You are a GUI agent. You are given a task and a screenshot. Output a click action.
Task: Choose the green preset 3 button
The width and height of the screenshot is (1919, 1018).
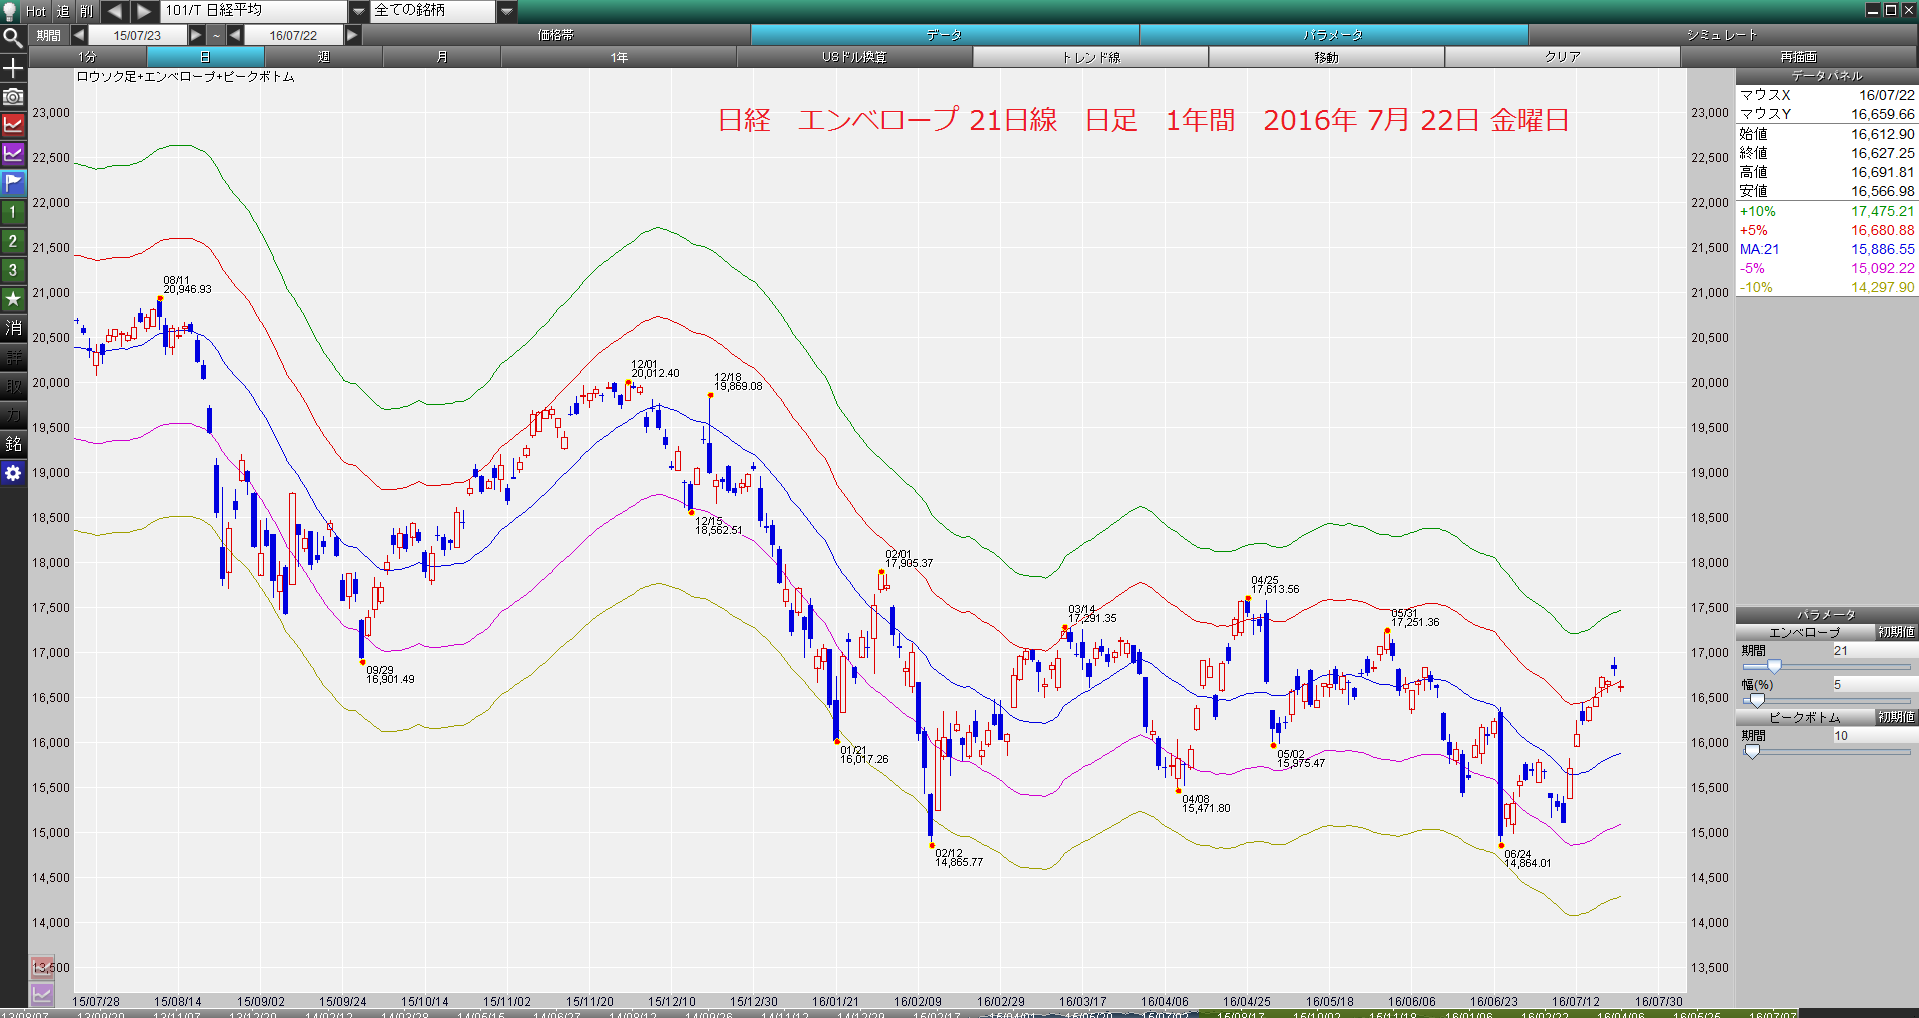[13, 270]
